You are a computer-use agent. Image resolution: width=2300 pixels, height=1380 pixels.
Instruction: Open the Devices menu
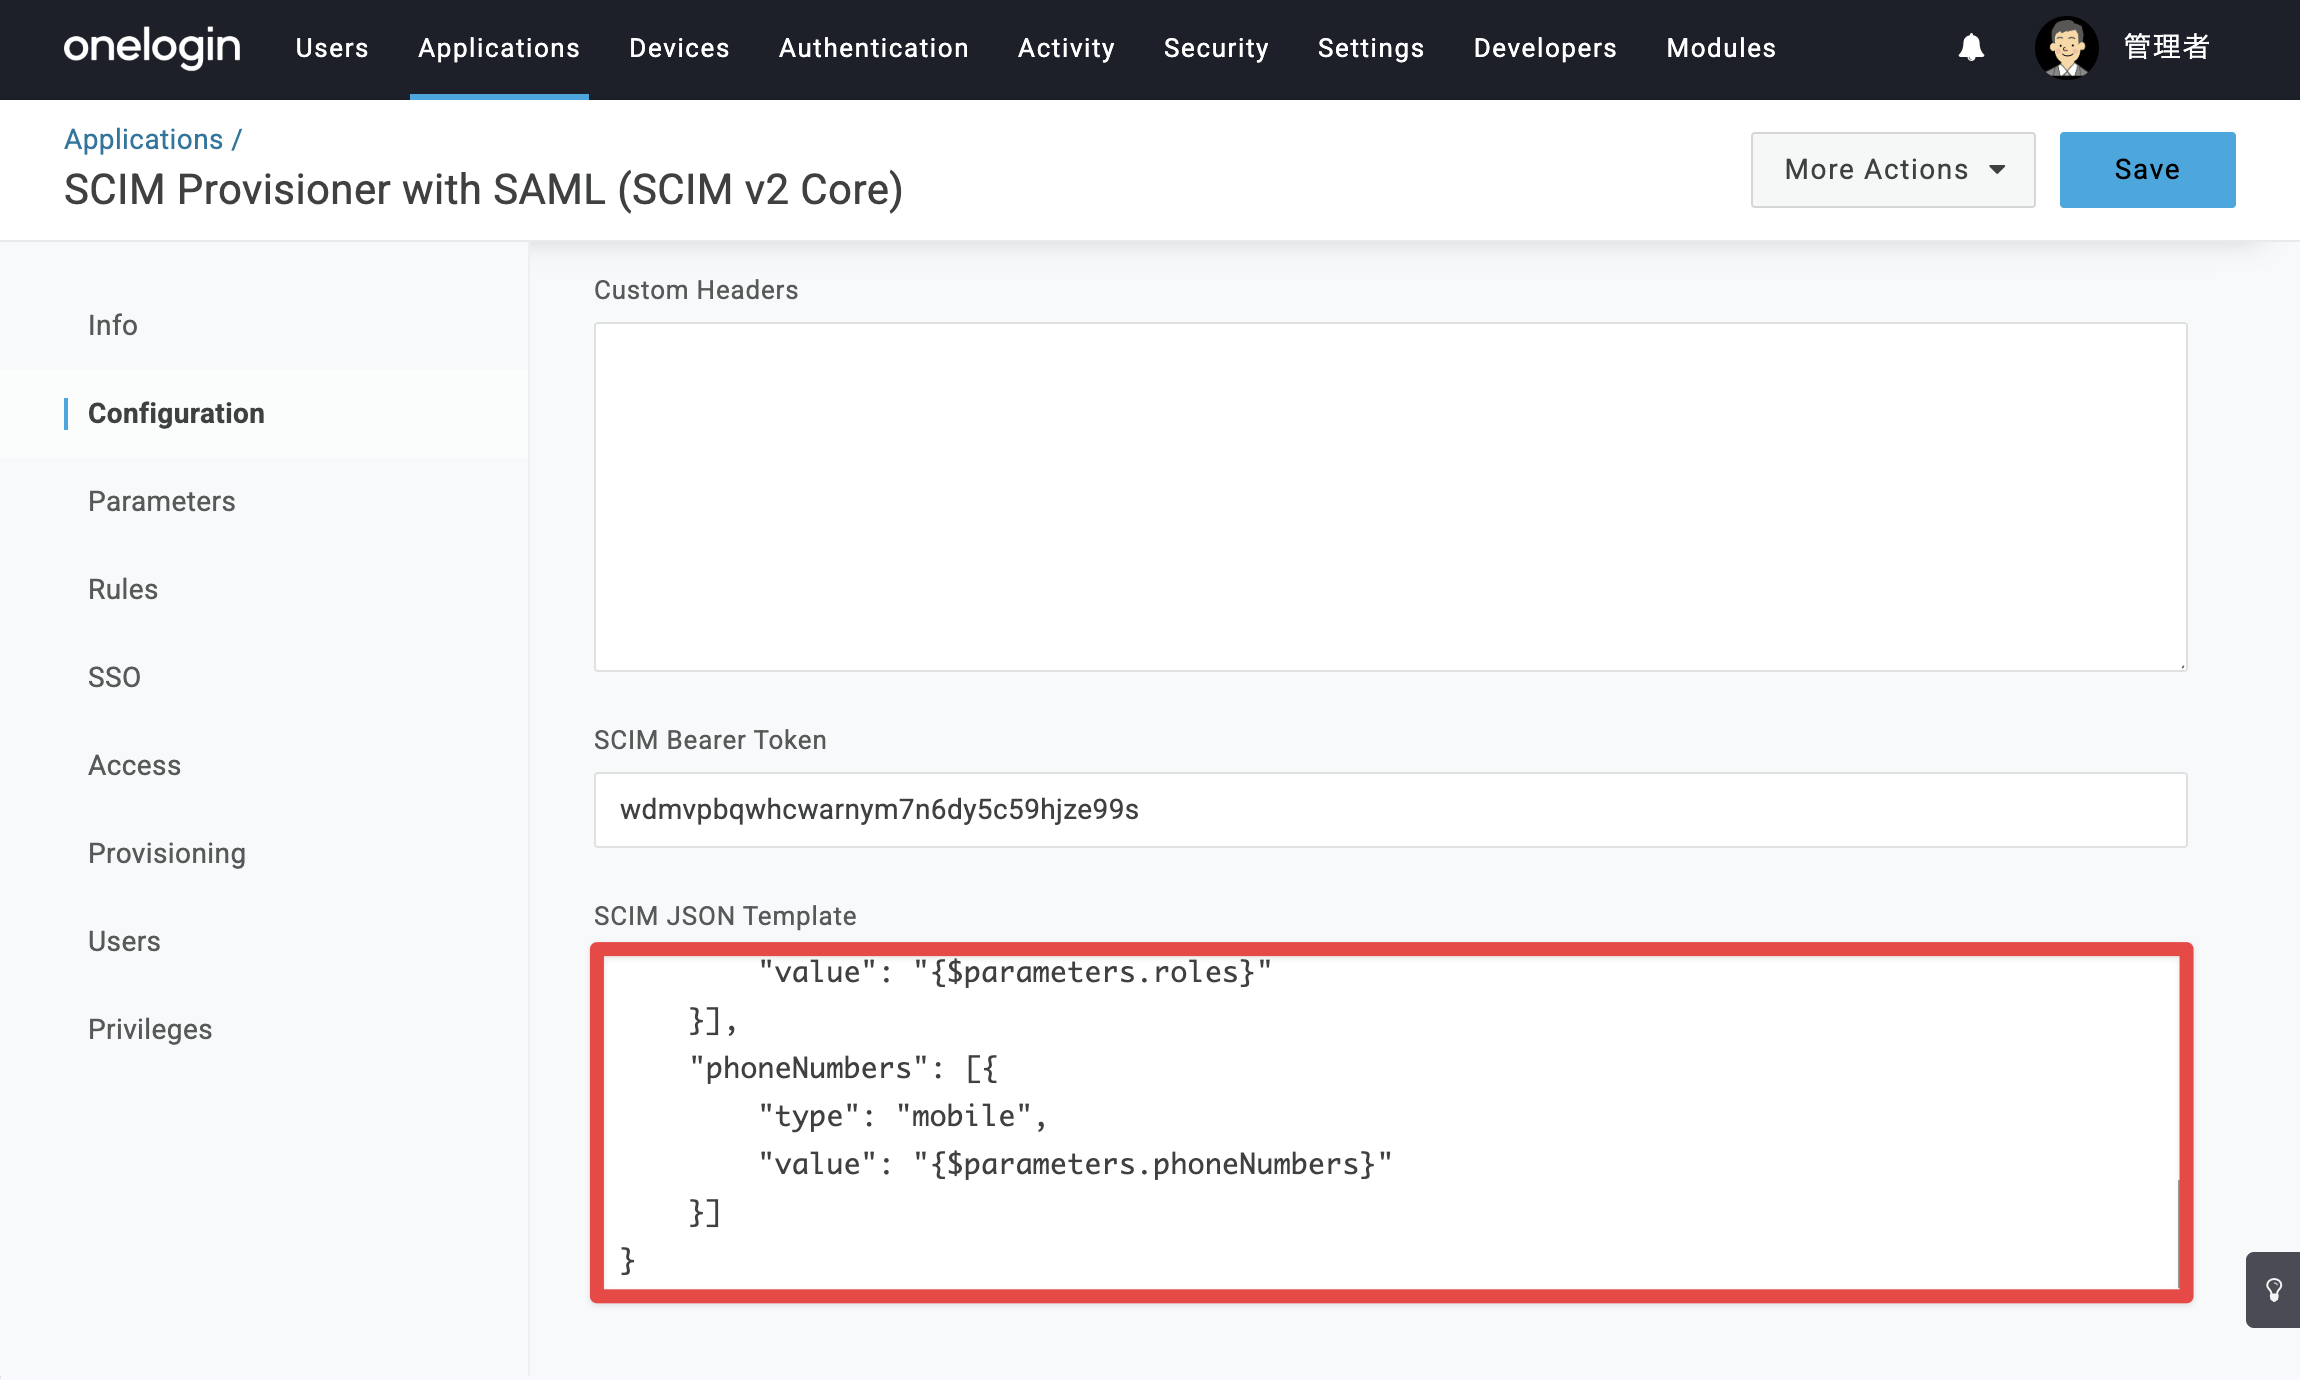679,48
